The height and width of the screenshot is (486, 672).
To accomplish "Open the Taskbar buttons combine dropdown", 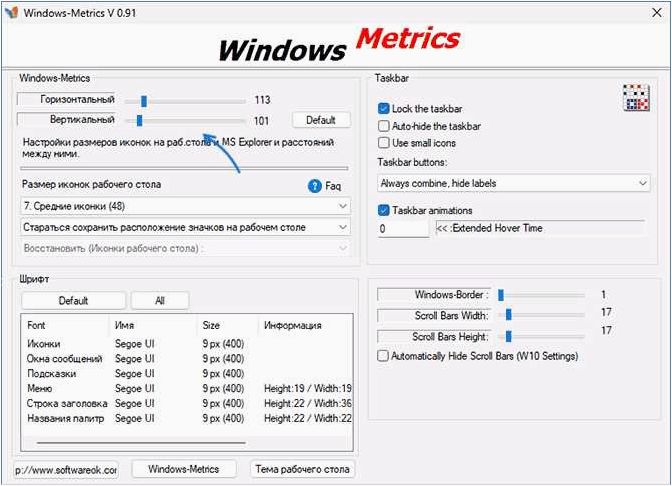I will pos(513,183).
